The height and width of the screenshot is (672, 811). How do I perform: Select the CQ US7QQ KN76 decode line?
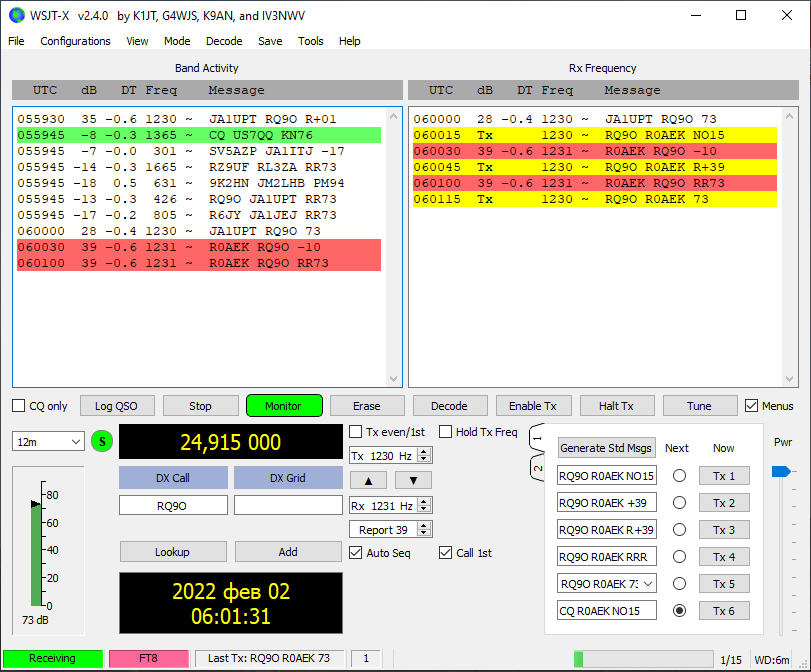pos(199,135)
